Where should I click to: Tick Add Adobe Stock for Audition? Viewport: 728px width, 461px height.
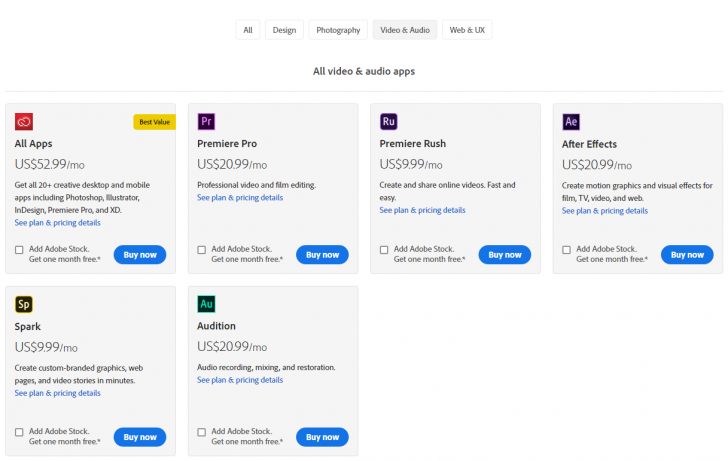pos(202,432)
